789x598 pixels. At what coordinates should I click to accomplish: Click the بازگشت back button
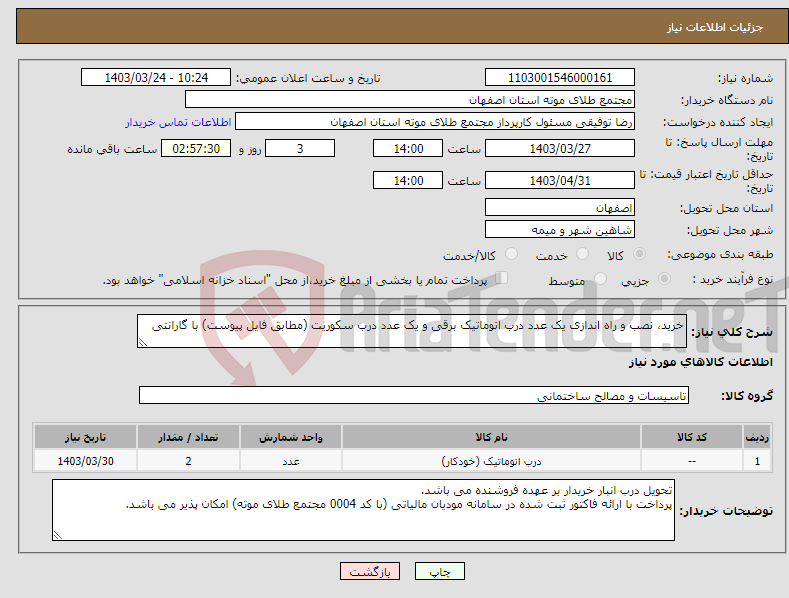370,571
